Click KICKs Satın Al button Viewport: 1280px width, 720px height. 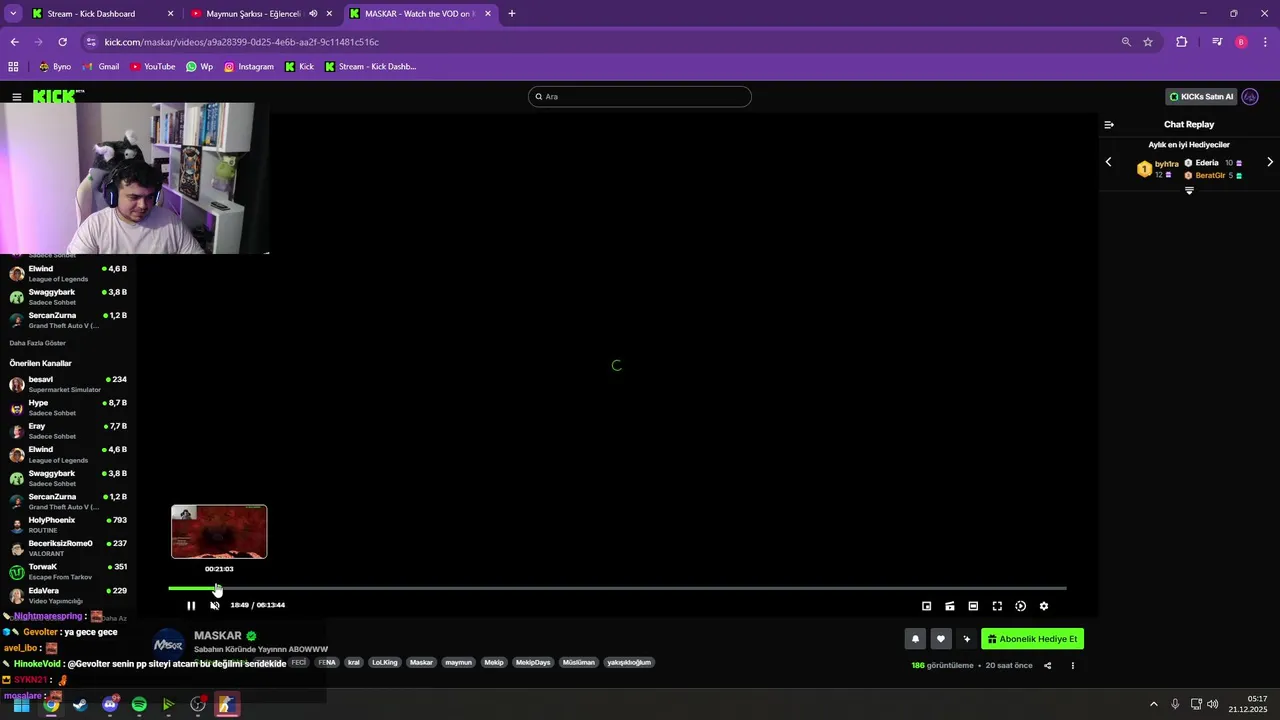1202,97
